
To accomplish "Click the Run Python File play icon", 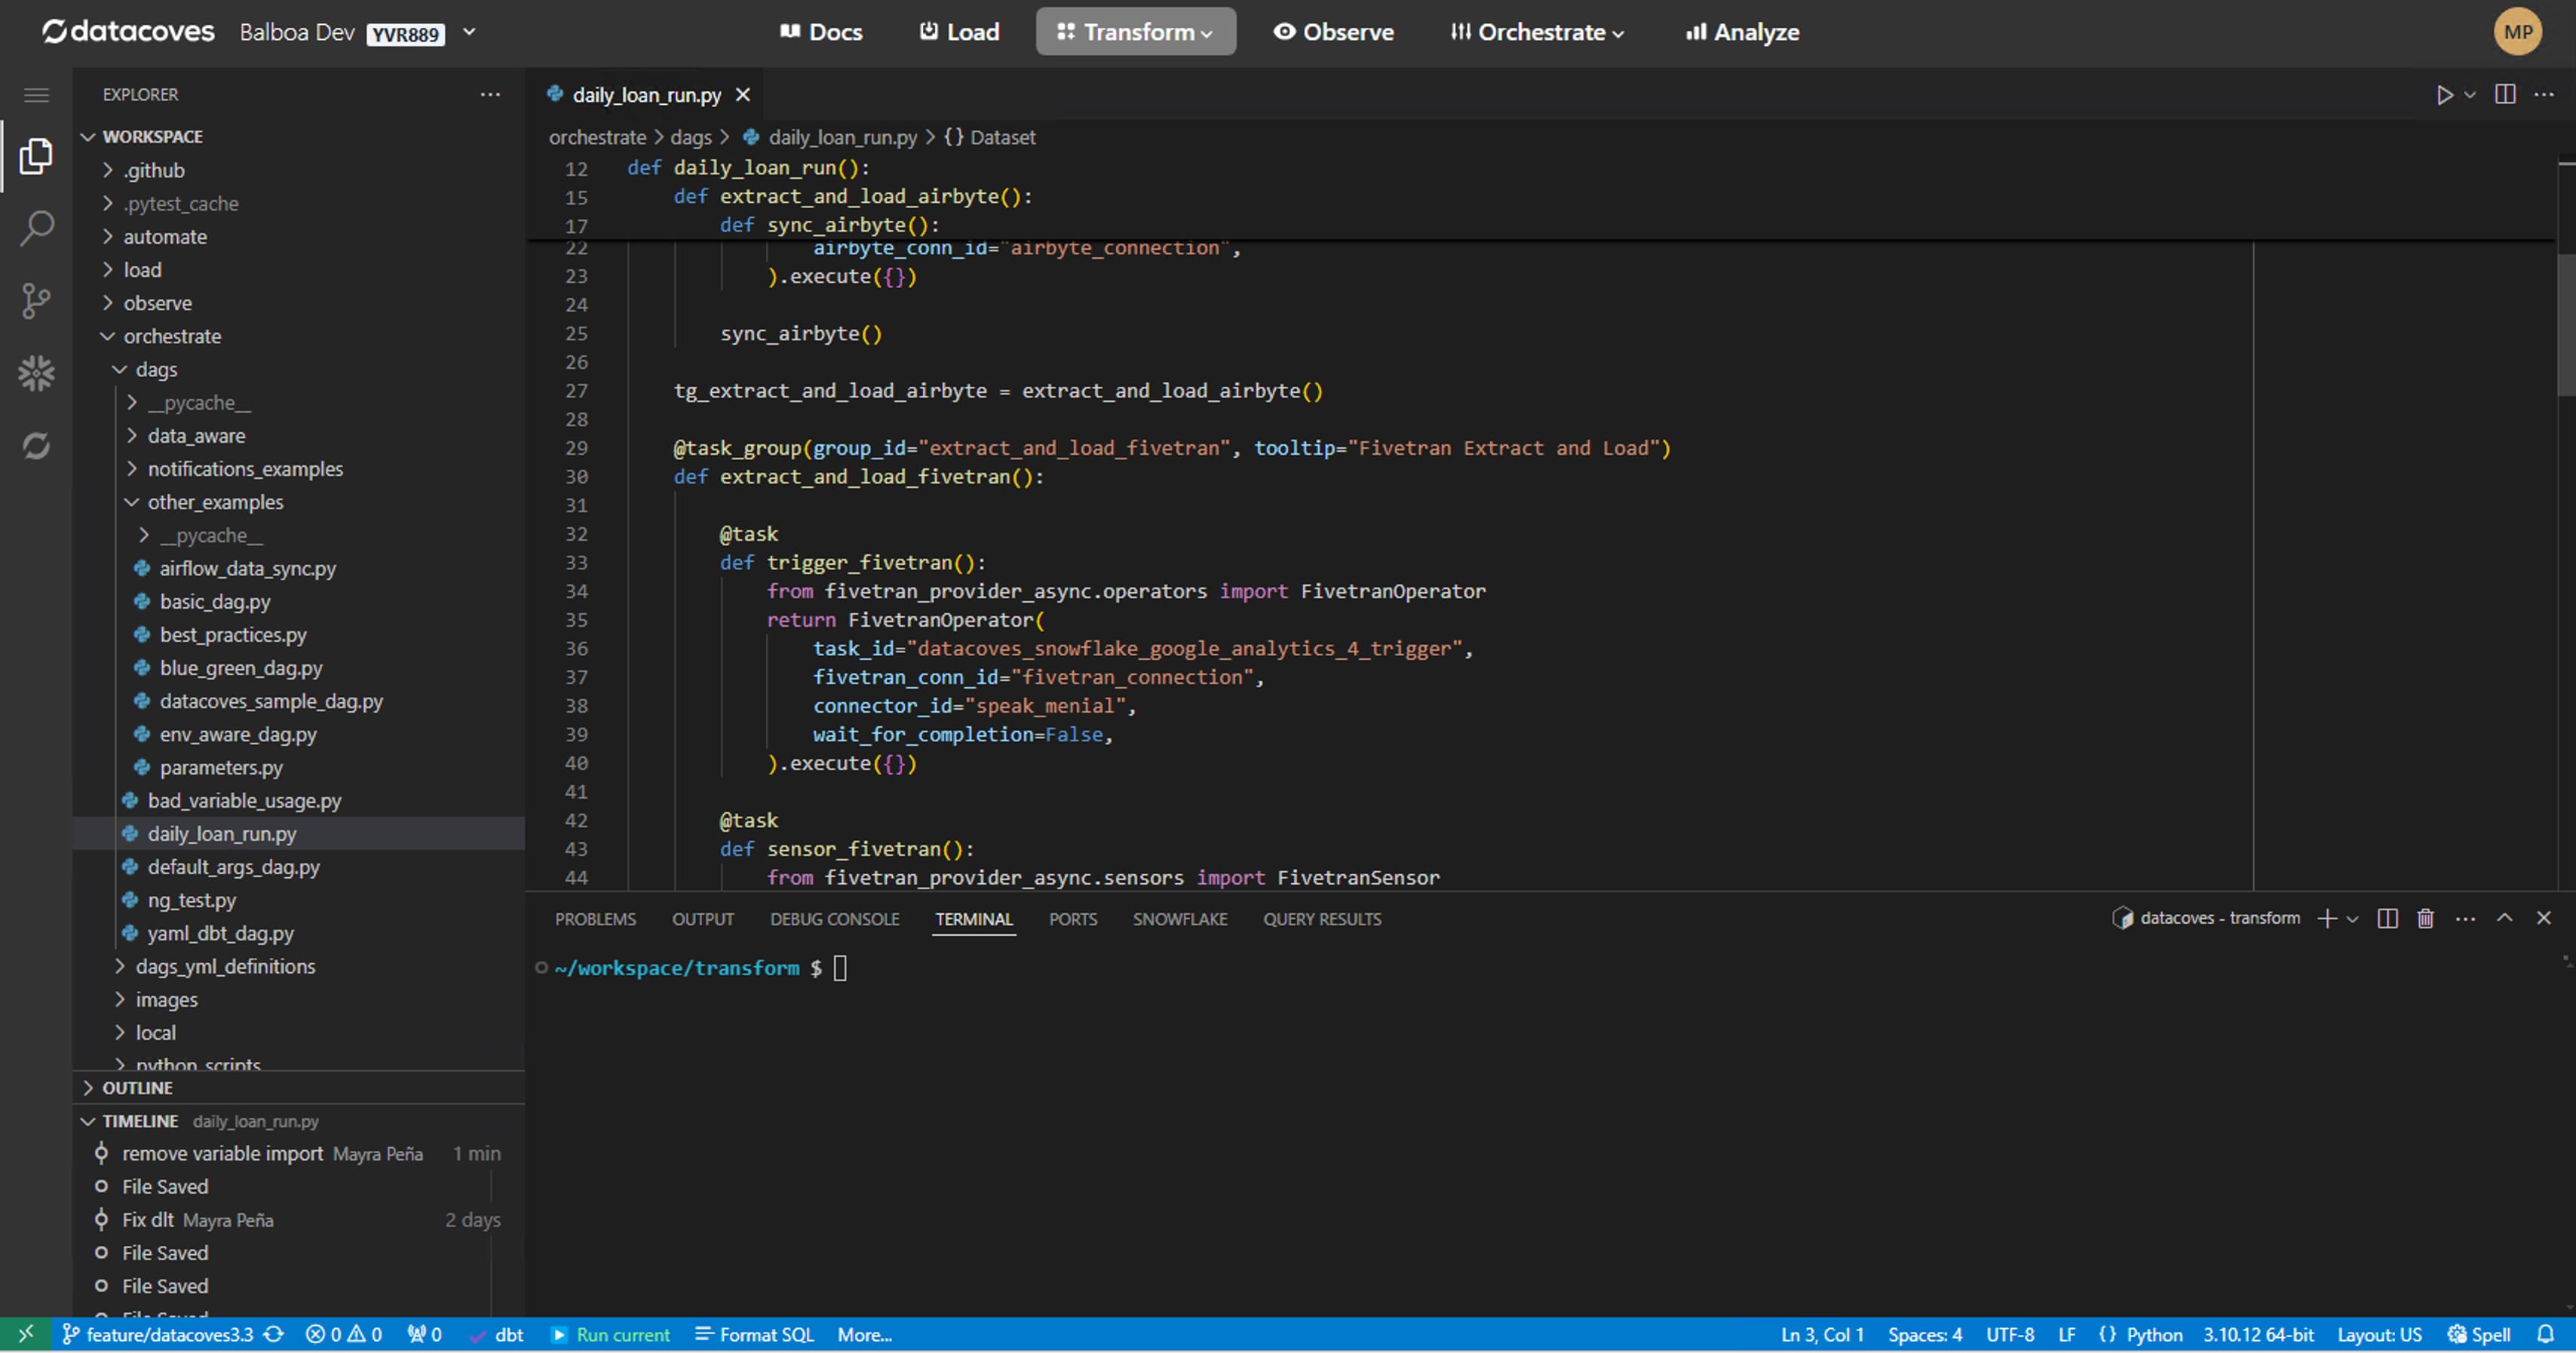I will [x=2444, y=95].
